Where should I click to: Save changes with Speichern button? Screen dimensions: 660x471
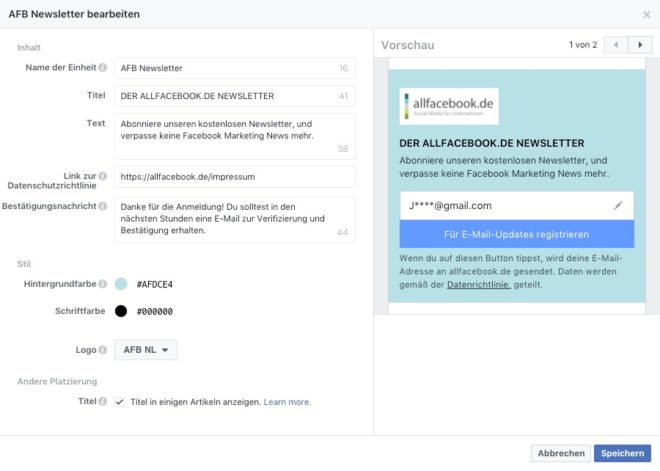coord(622,453)
